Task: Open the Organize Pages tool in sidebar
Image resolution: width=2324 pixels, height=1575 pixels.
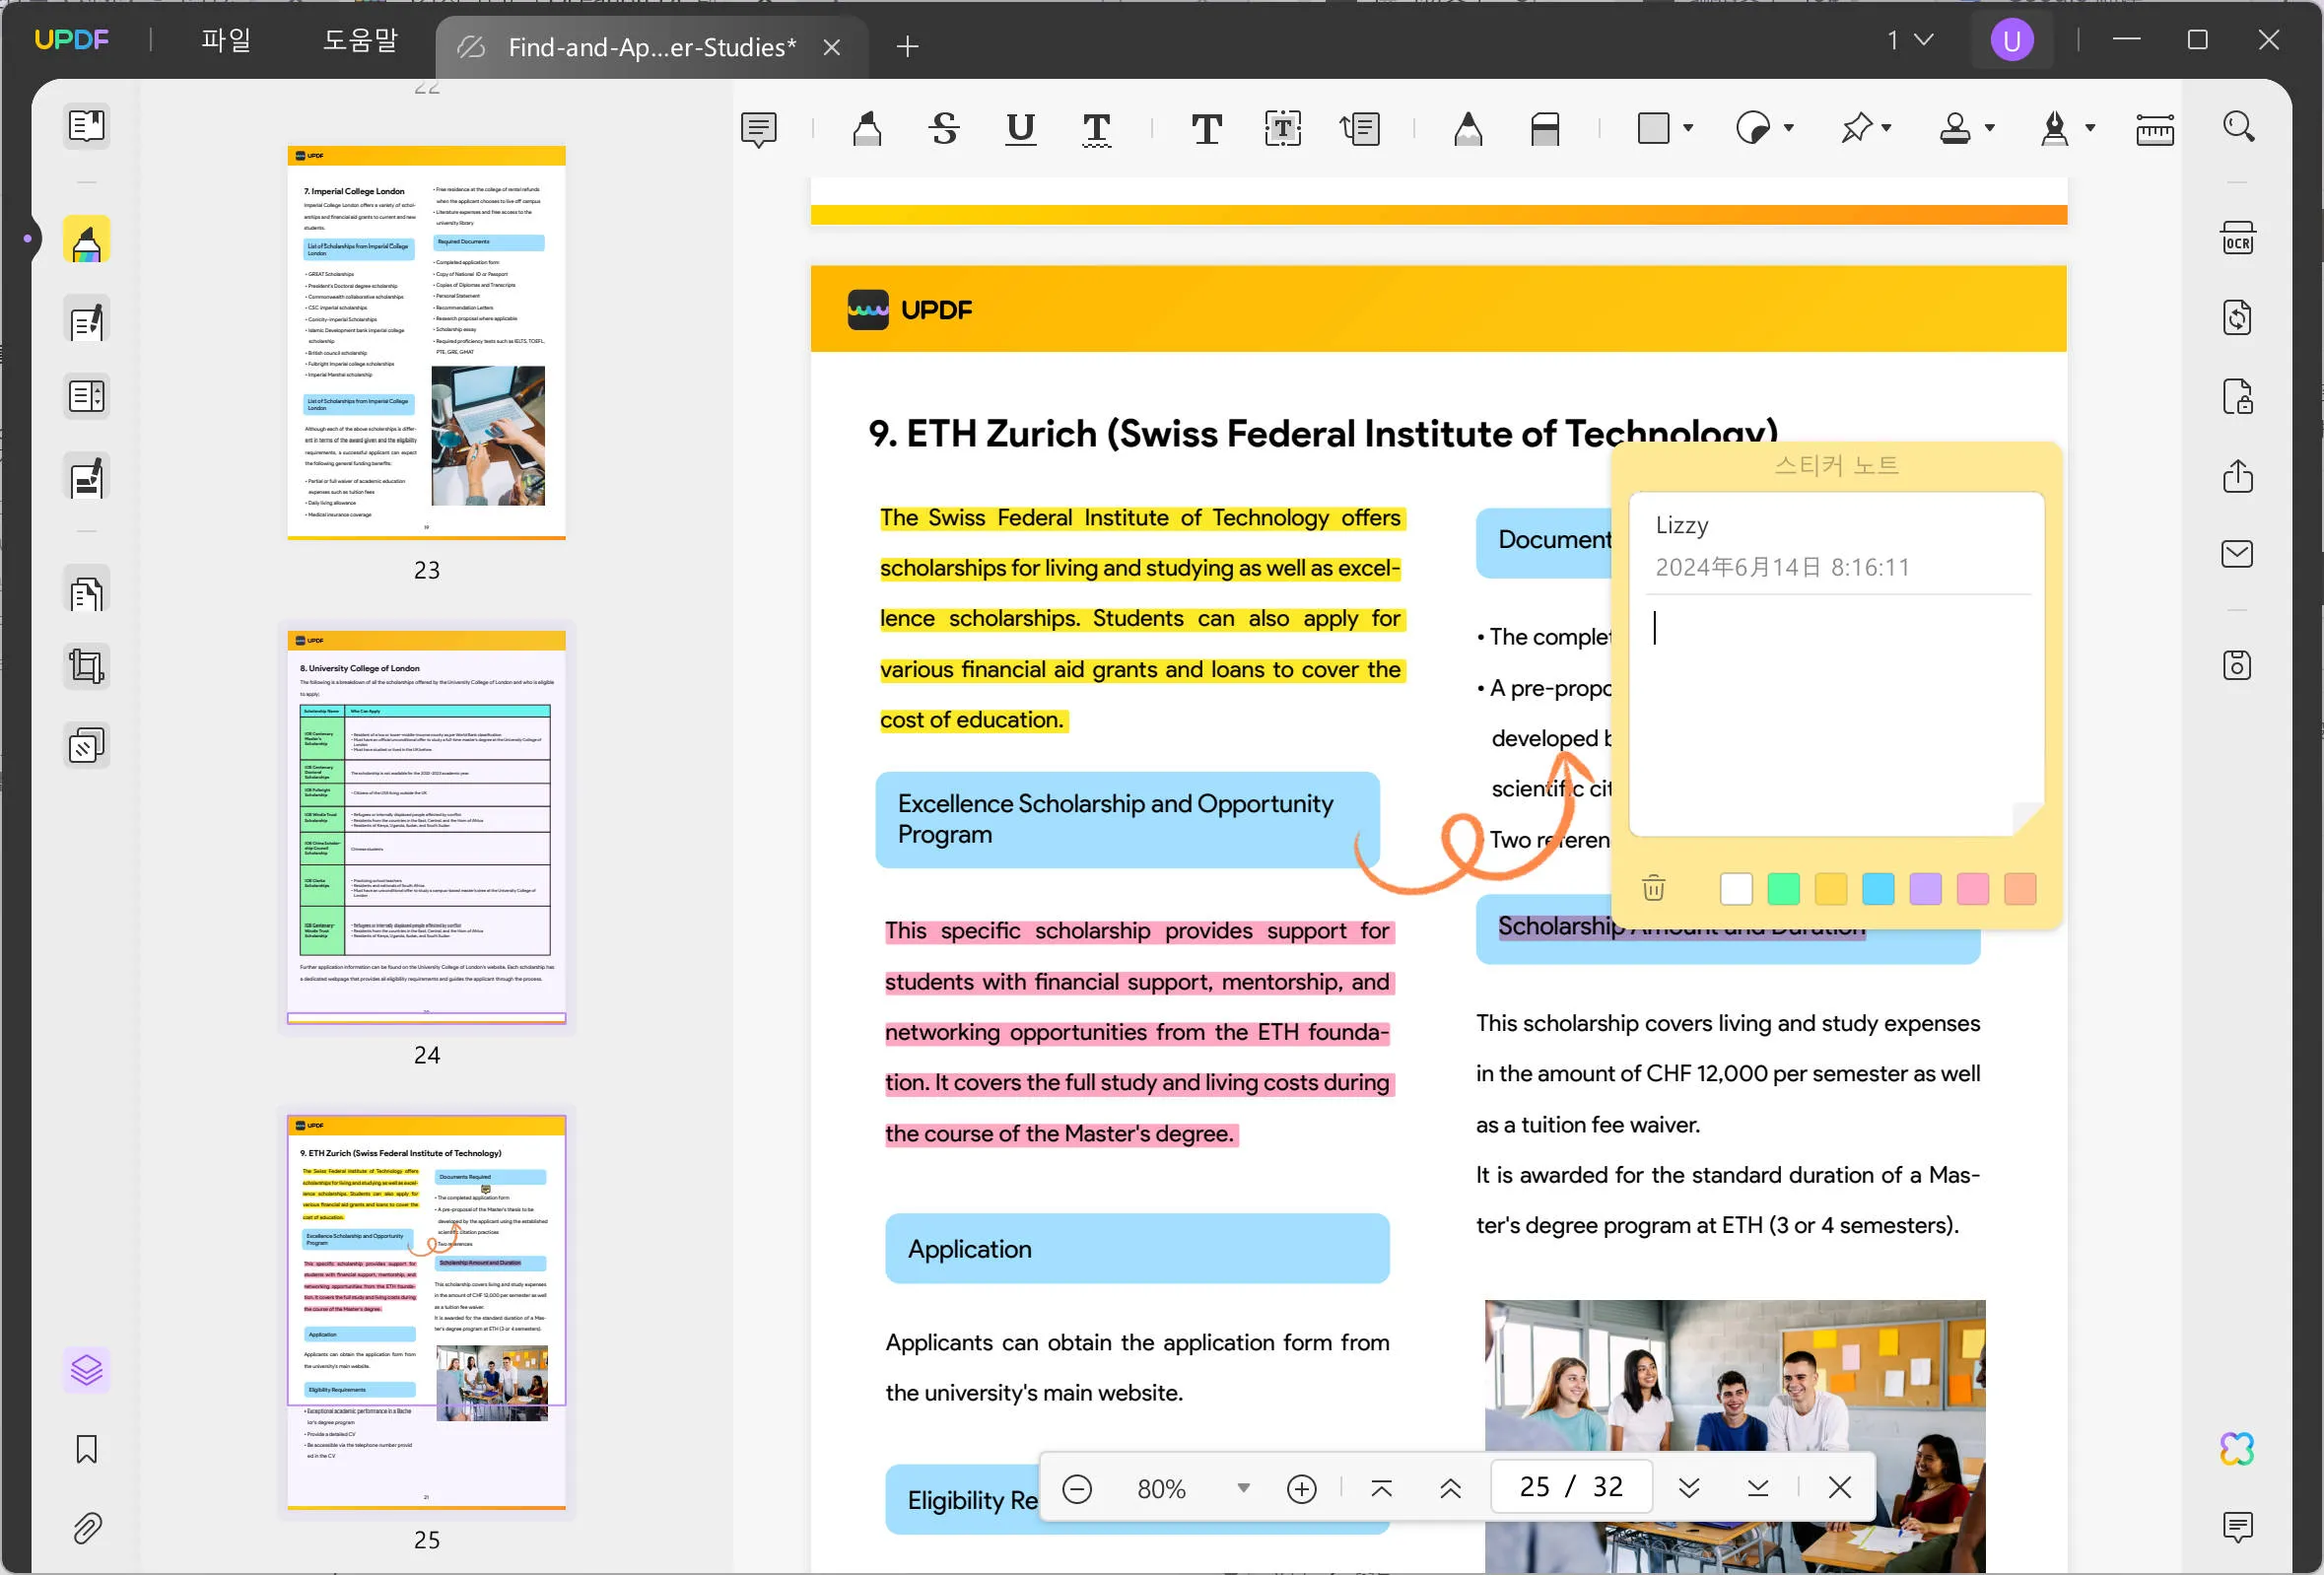Action: pos(87,593)
